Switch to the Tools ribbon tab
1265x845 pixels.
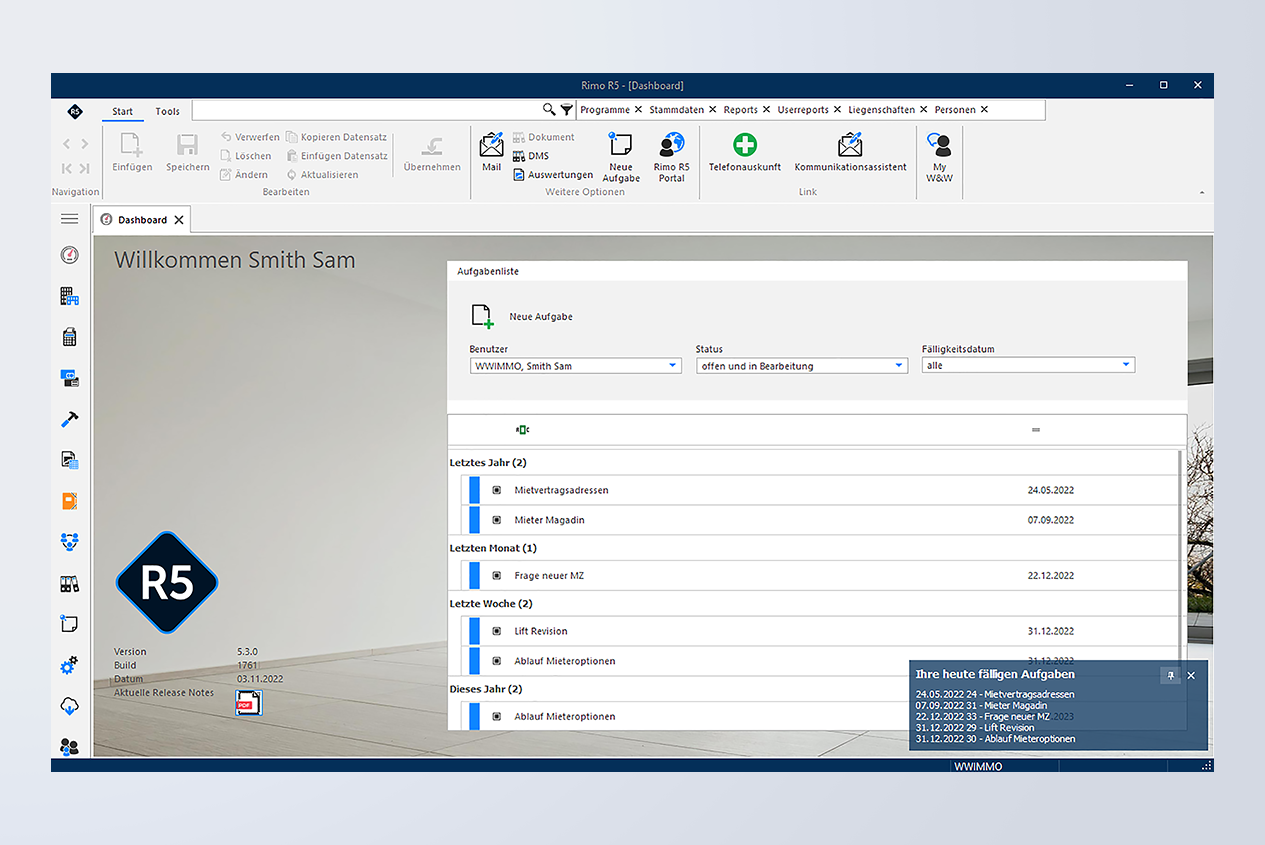pyautogui.click(x=167, y=111)
